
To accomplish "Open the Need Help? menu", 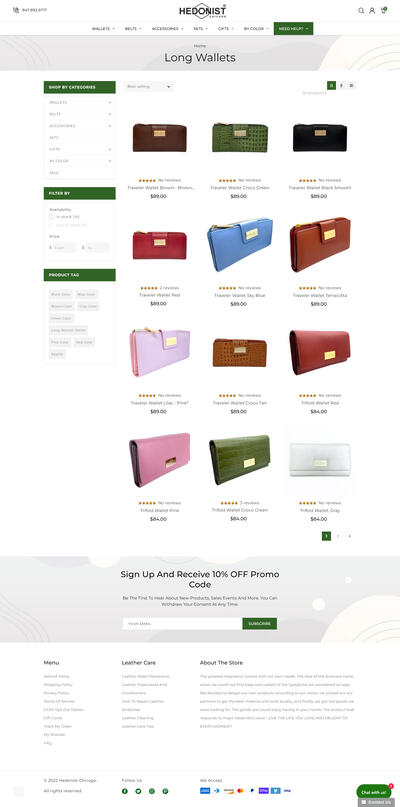I will pyautogui.click(x=293, y=29).
